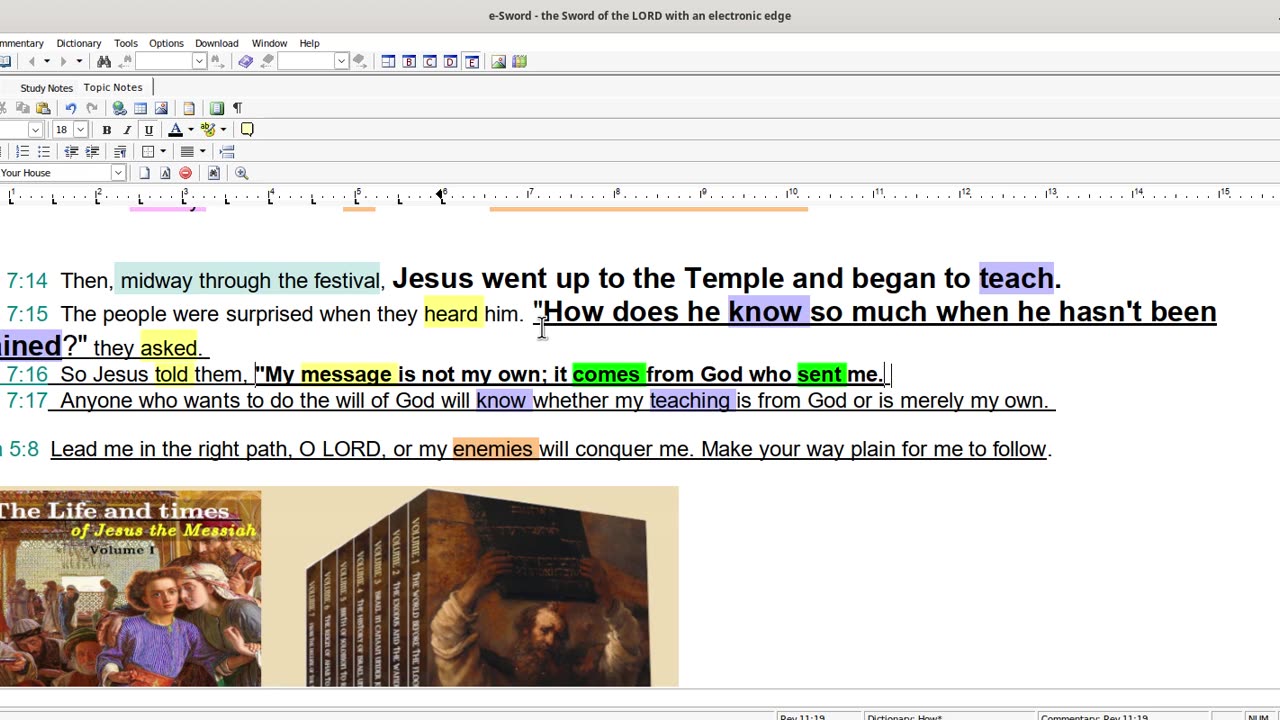Image resolution: width=1280 pixels, height=720 pixels.
Task: Open the graphics viewer picture icon
Action: [x=499, y=62]
